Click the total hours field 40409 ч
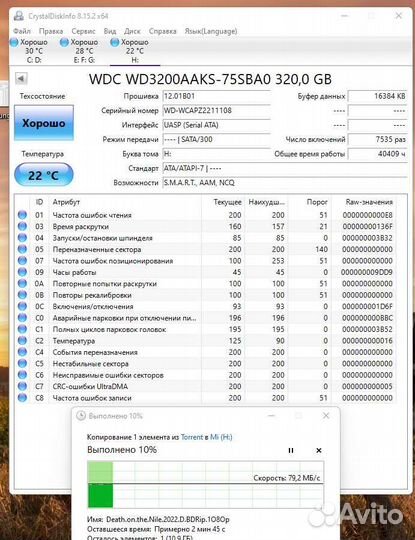The image size is (415, 540). (377, 154)
